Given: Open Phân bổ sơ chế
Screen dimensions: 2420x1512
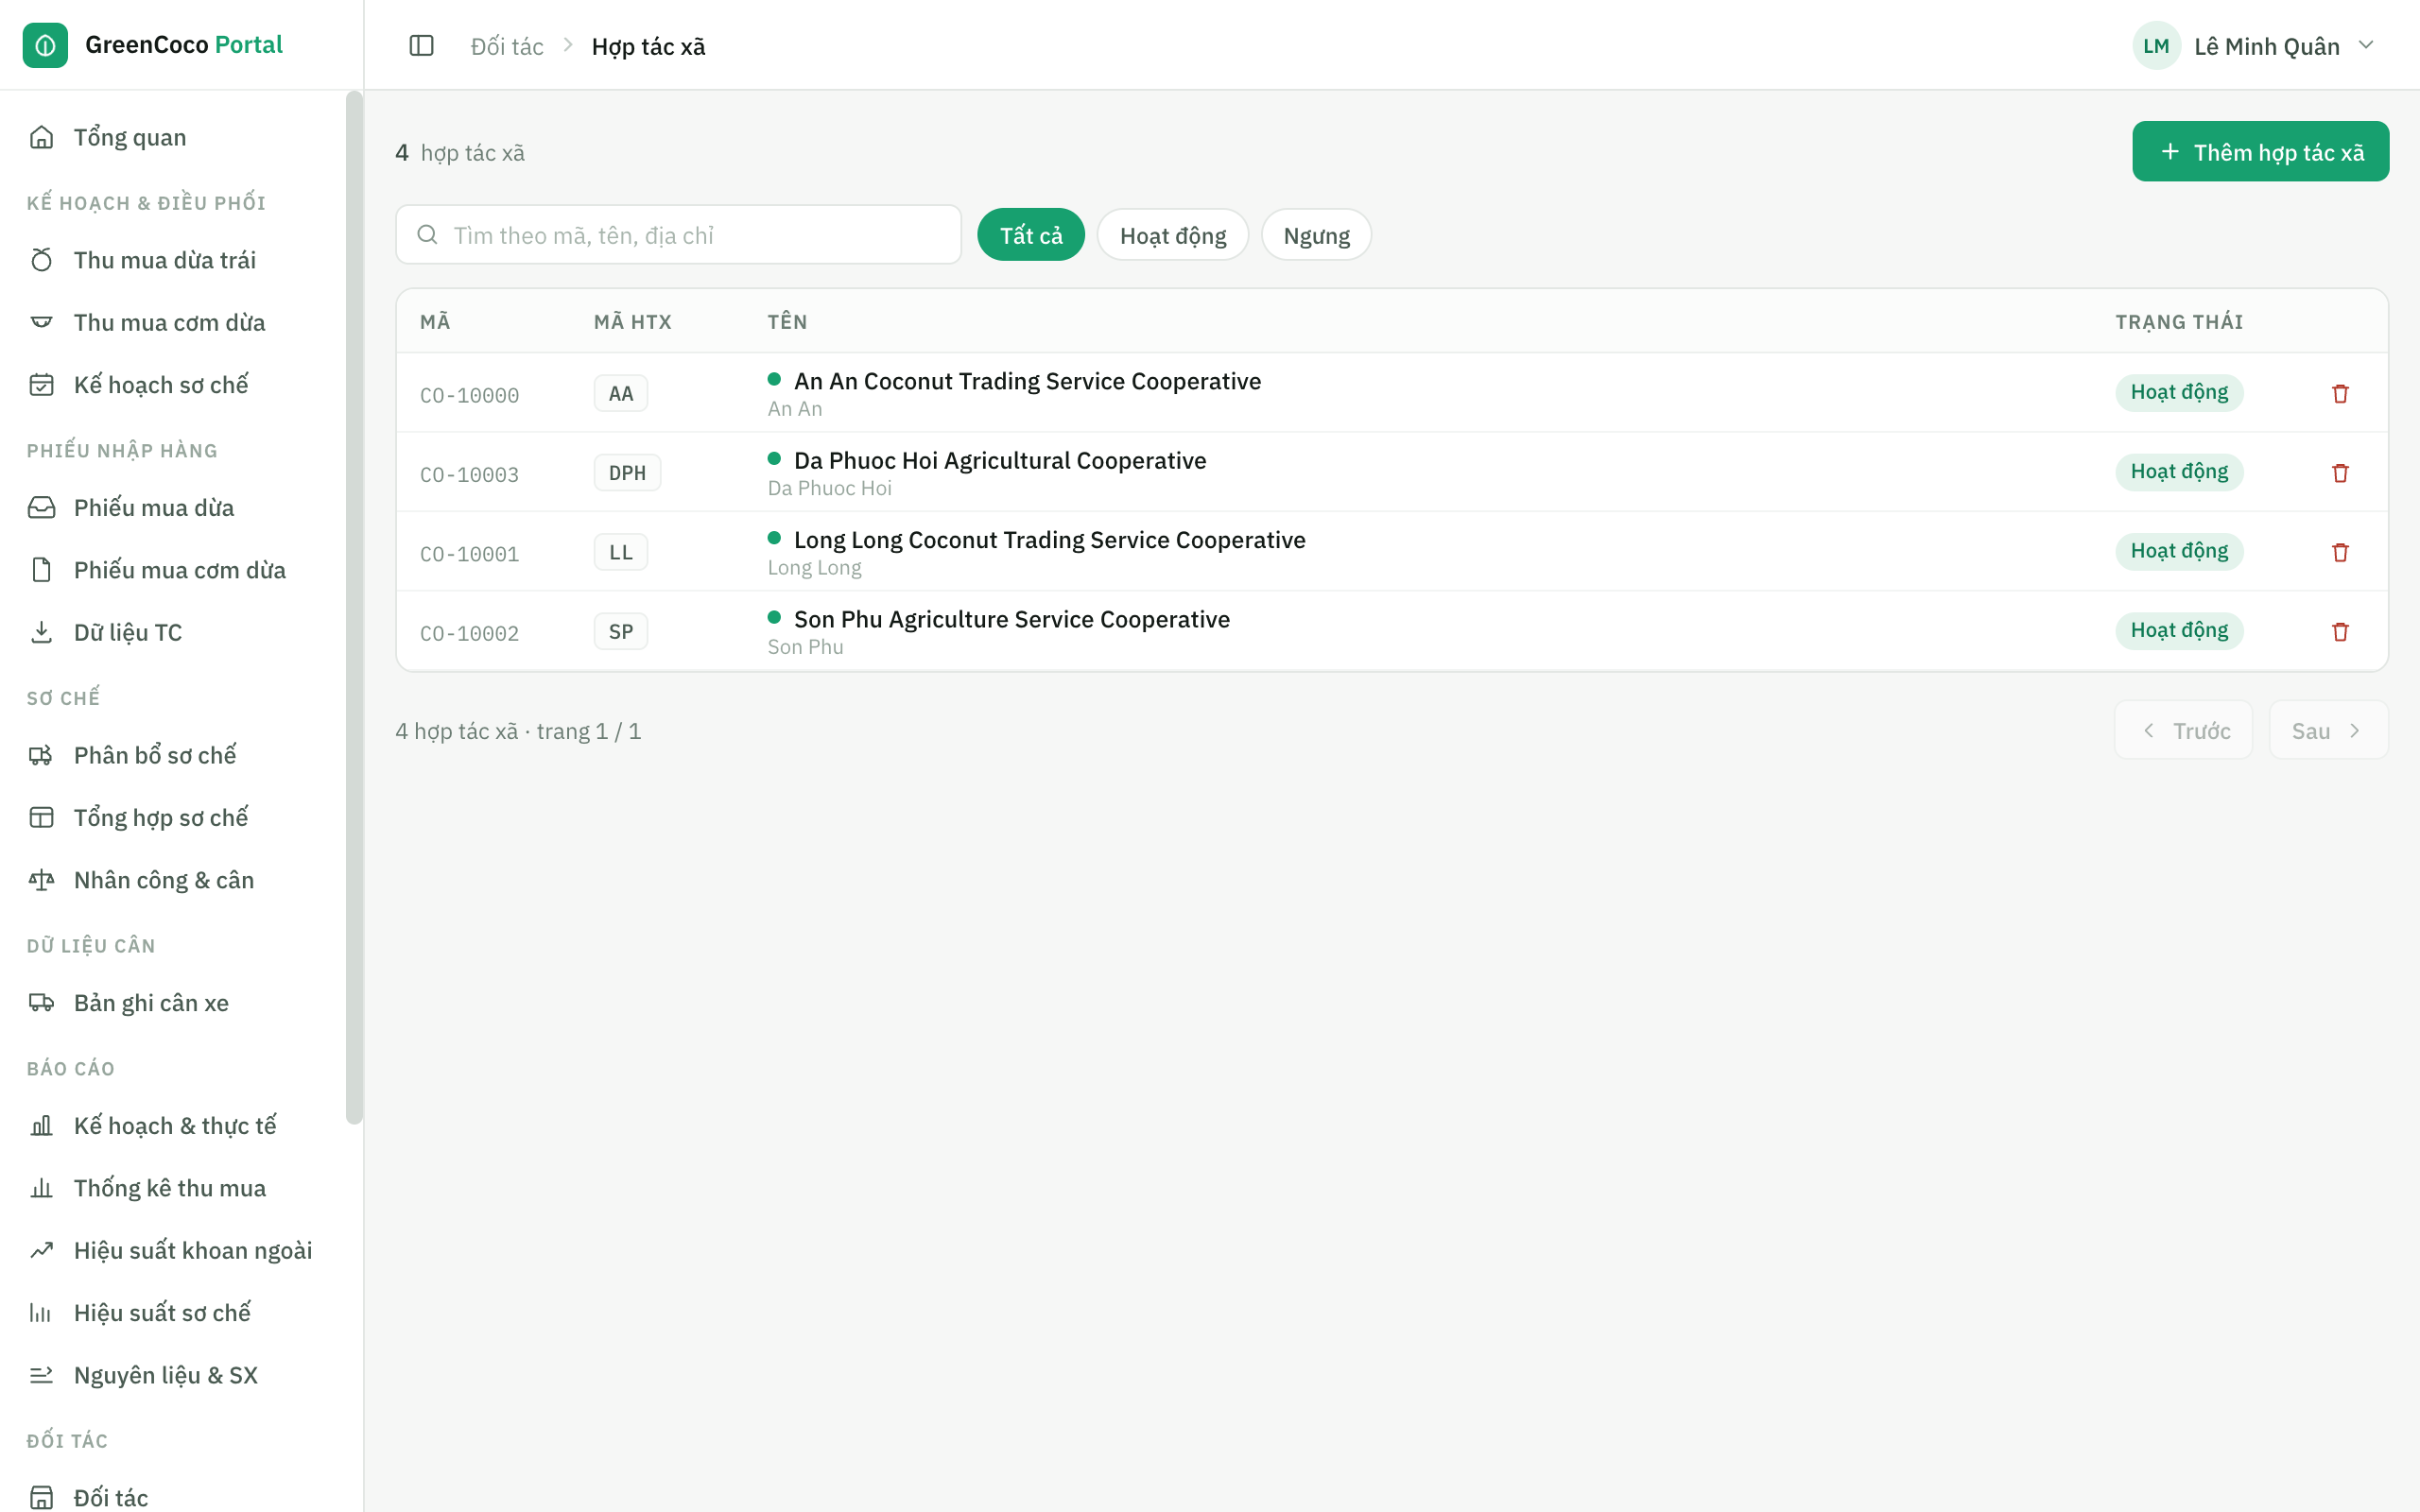Looking at the screenshot, I should pyautogui.click(x=174, y=755).
